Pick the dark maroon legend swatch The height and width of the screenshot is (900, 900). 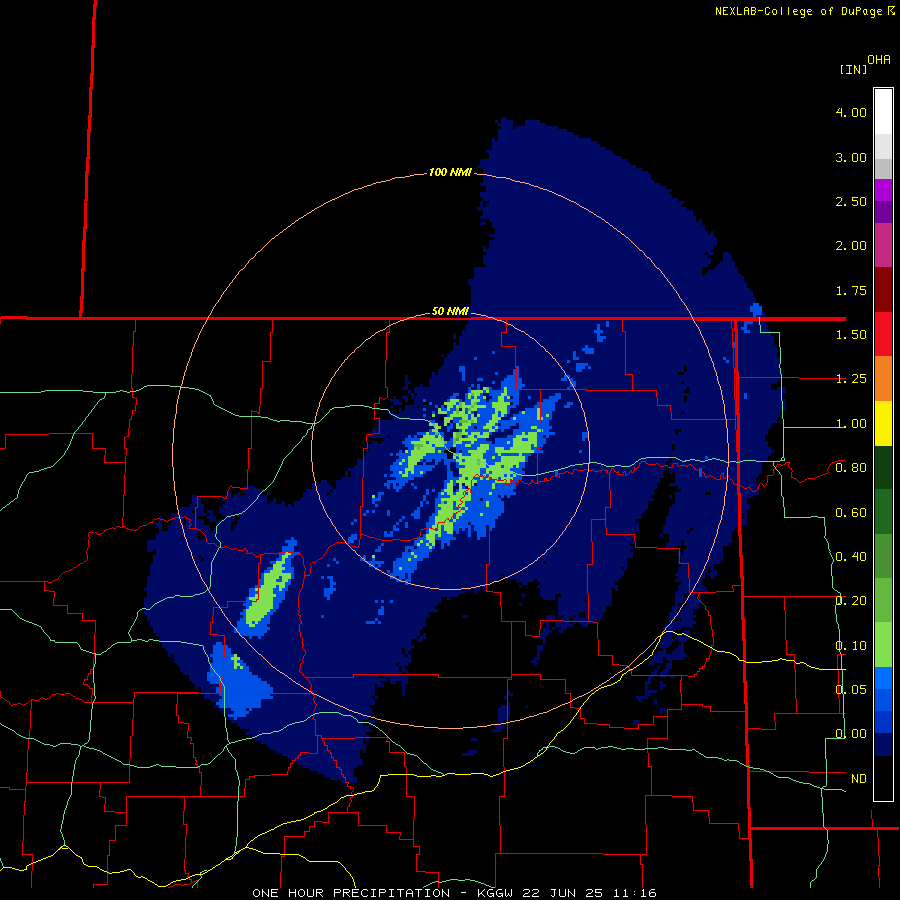tap(883, 290)
